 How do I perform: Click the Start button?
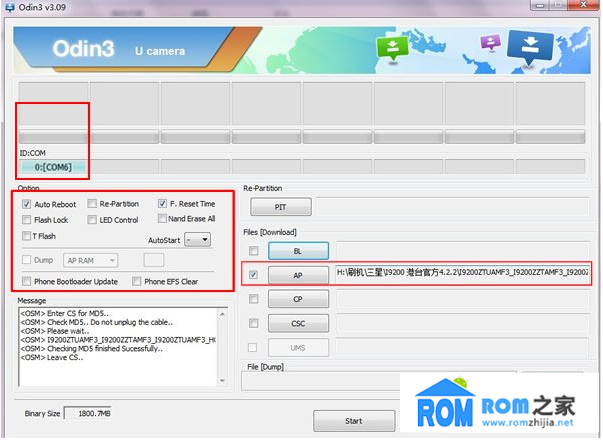coord(354,421)
